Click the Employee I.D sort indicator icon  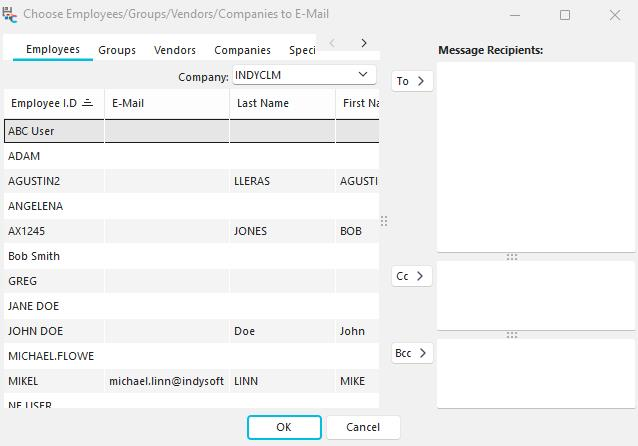87,103
